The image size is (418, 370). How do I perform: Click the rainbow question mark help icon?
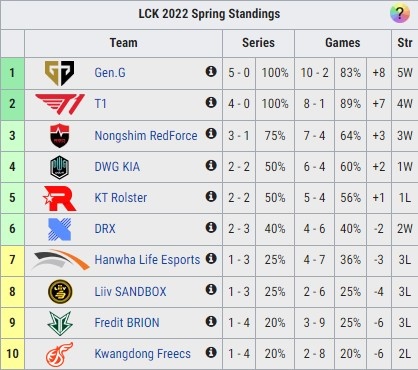click(400, 14)
